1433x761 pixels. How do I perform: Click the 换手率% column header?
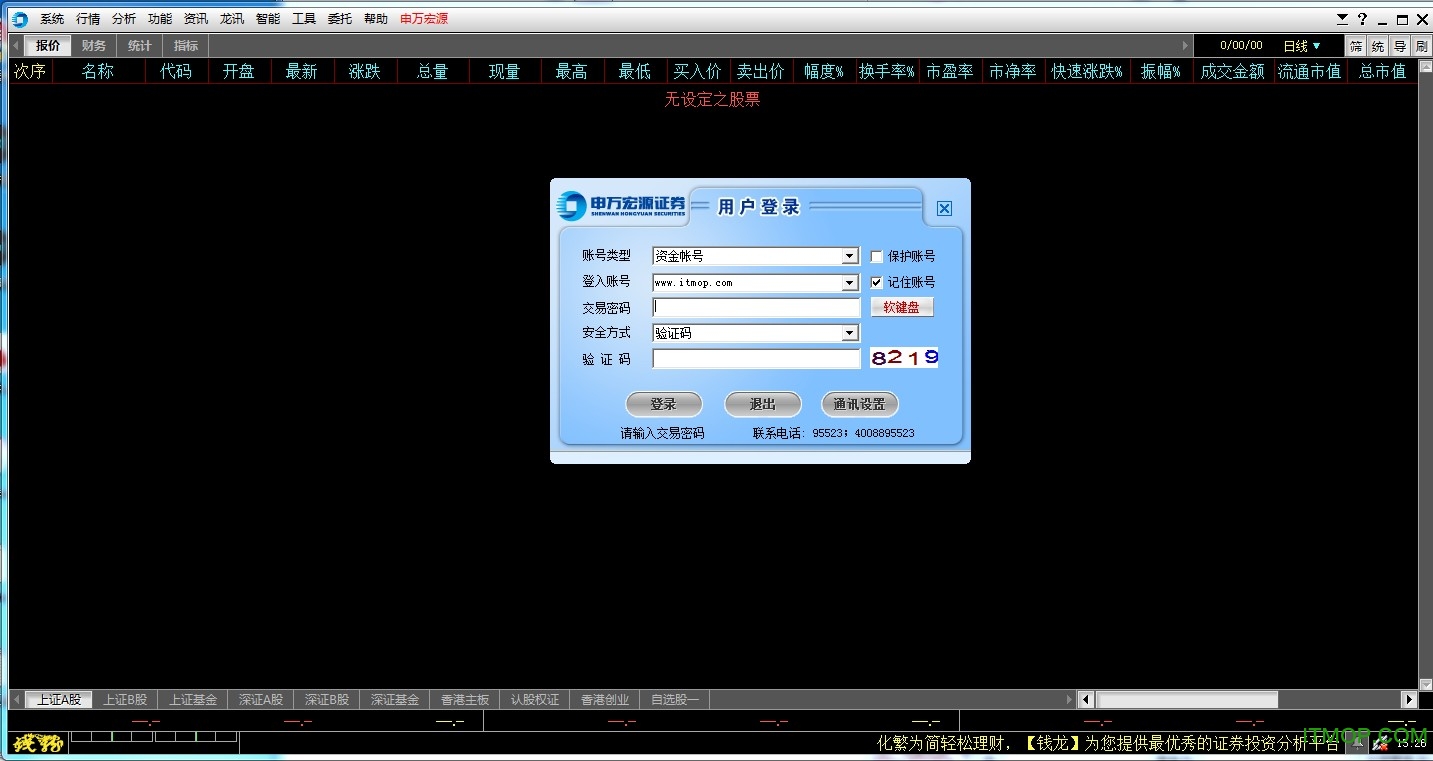pyautogui.click(x=887, y=71)
